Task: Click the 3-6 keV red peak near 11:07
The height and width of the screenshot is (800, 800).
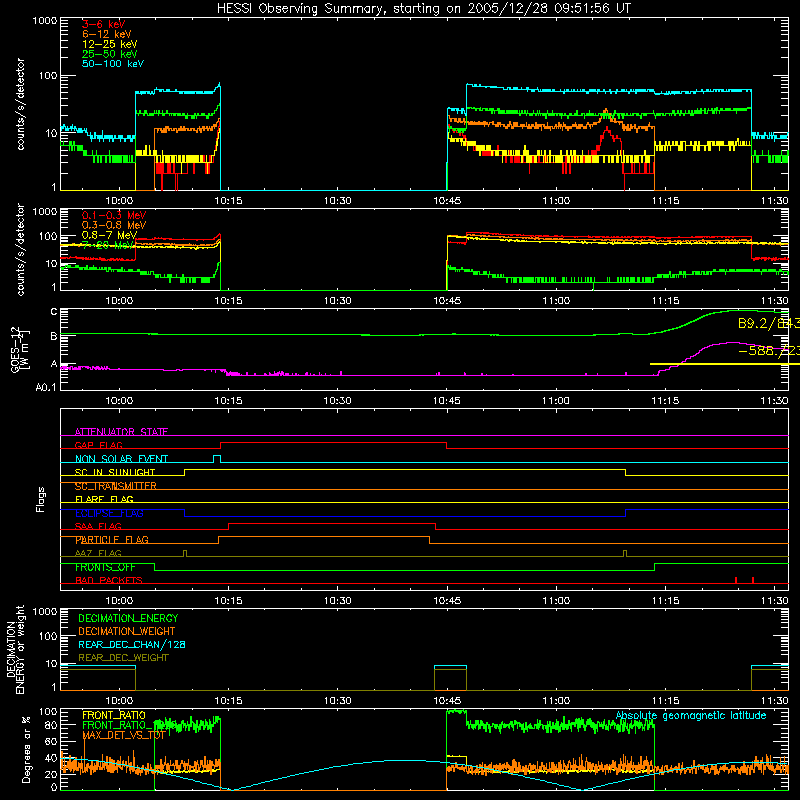Action: (x=607, y=134)
